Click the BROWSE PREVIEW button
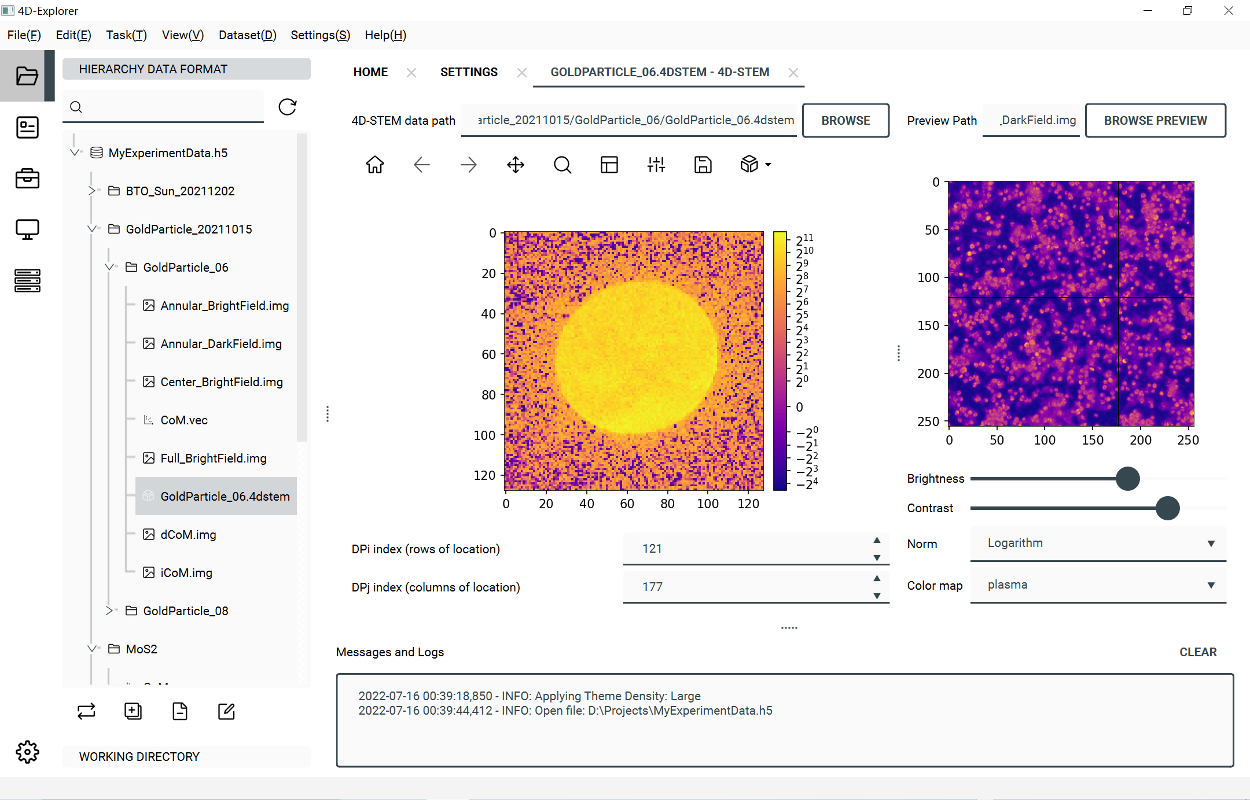Viewport: 1250px width, 800px height. pos(1155,120)
